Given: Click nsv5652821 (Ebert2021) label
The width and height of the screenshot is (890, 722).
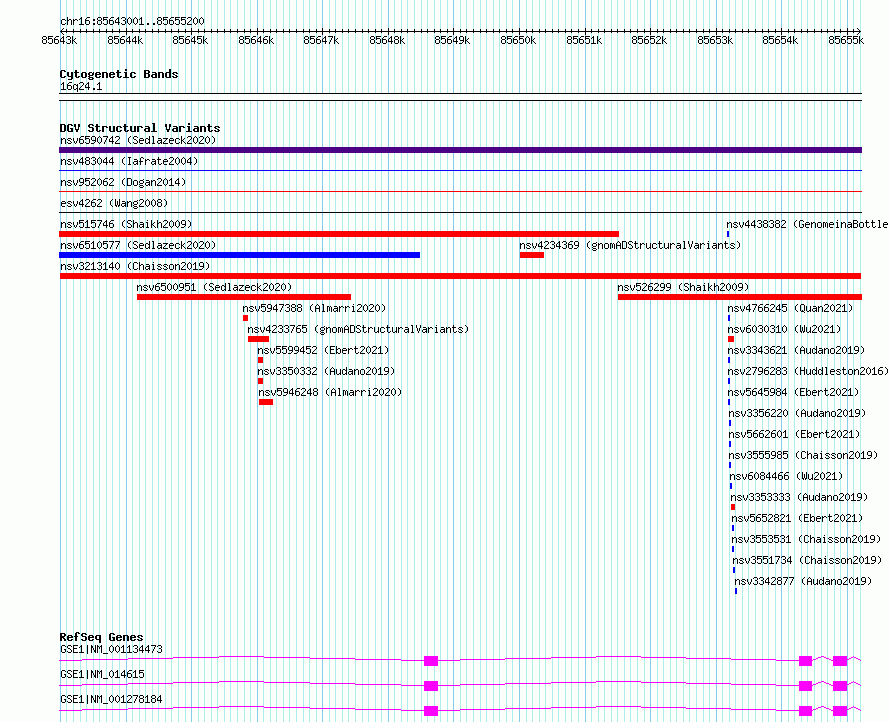Looking at the screenshot, I should click(797, 518).
